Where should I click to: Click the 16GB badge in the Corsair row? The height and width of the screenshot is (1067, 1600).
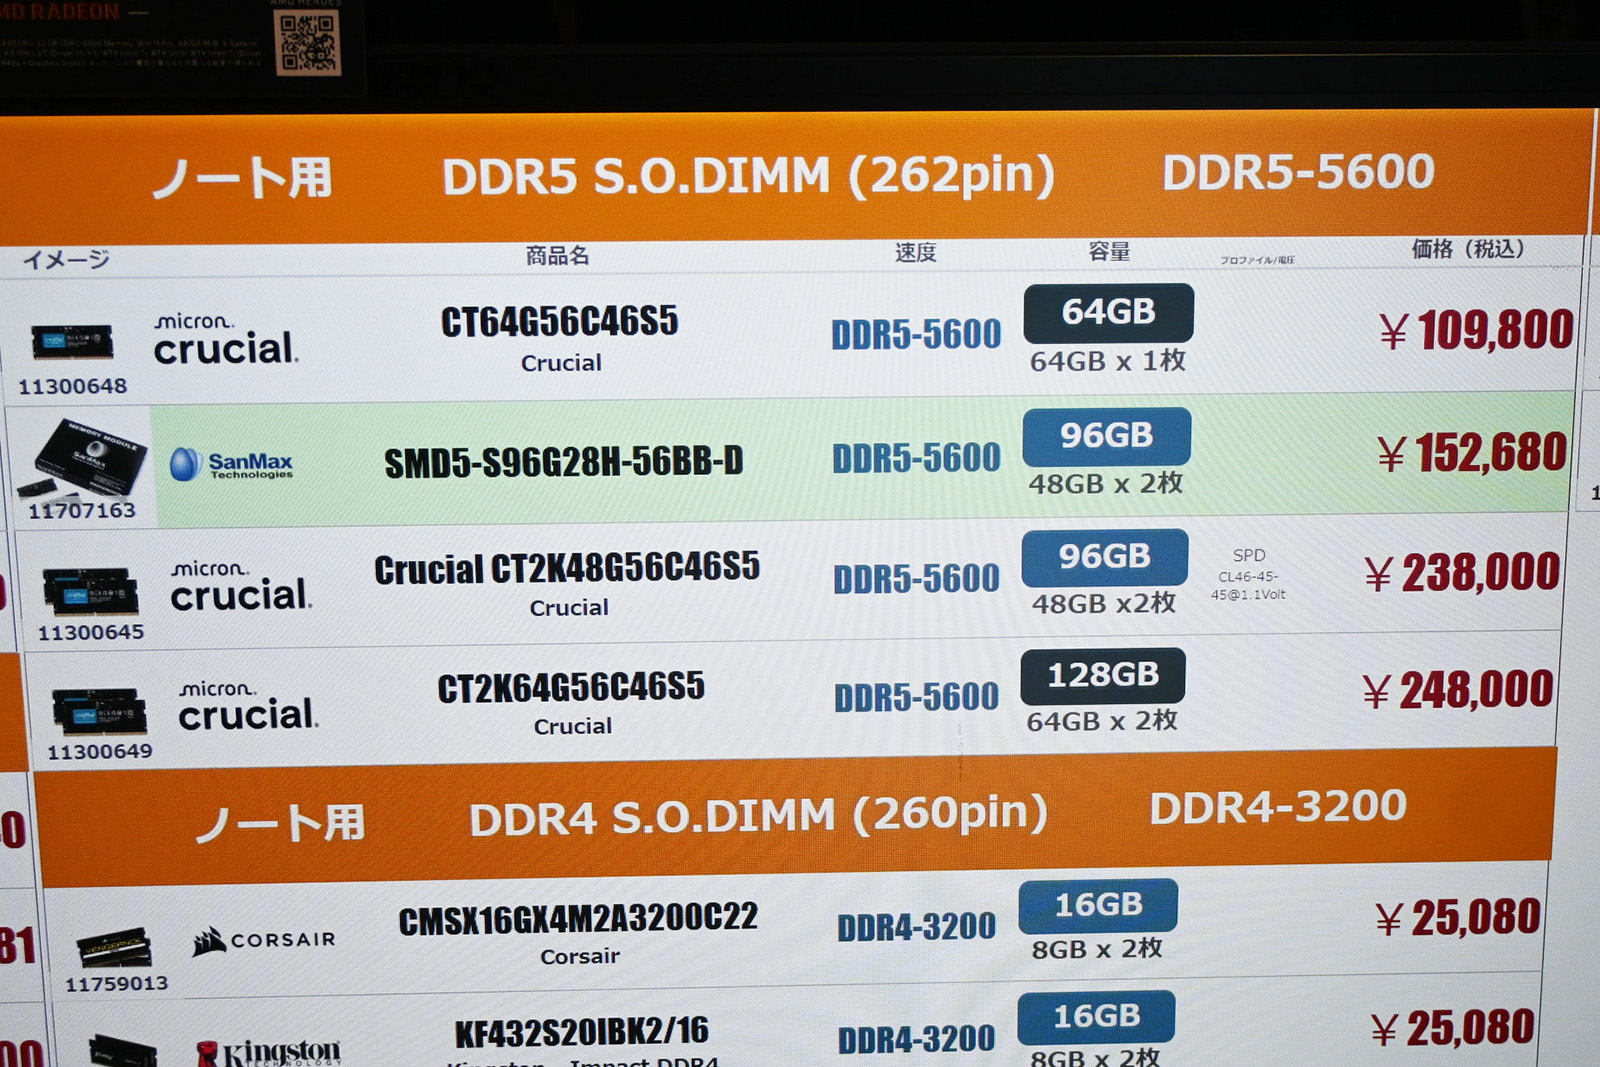[1098, 905]
